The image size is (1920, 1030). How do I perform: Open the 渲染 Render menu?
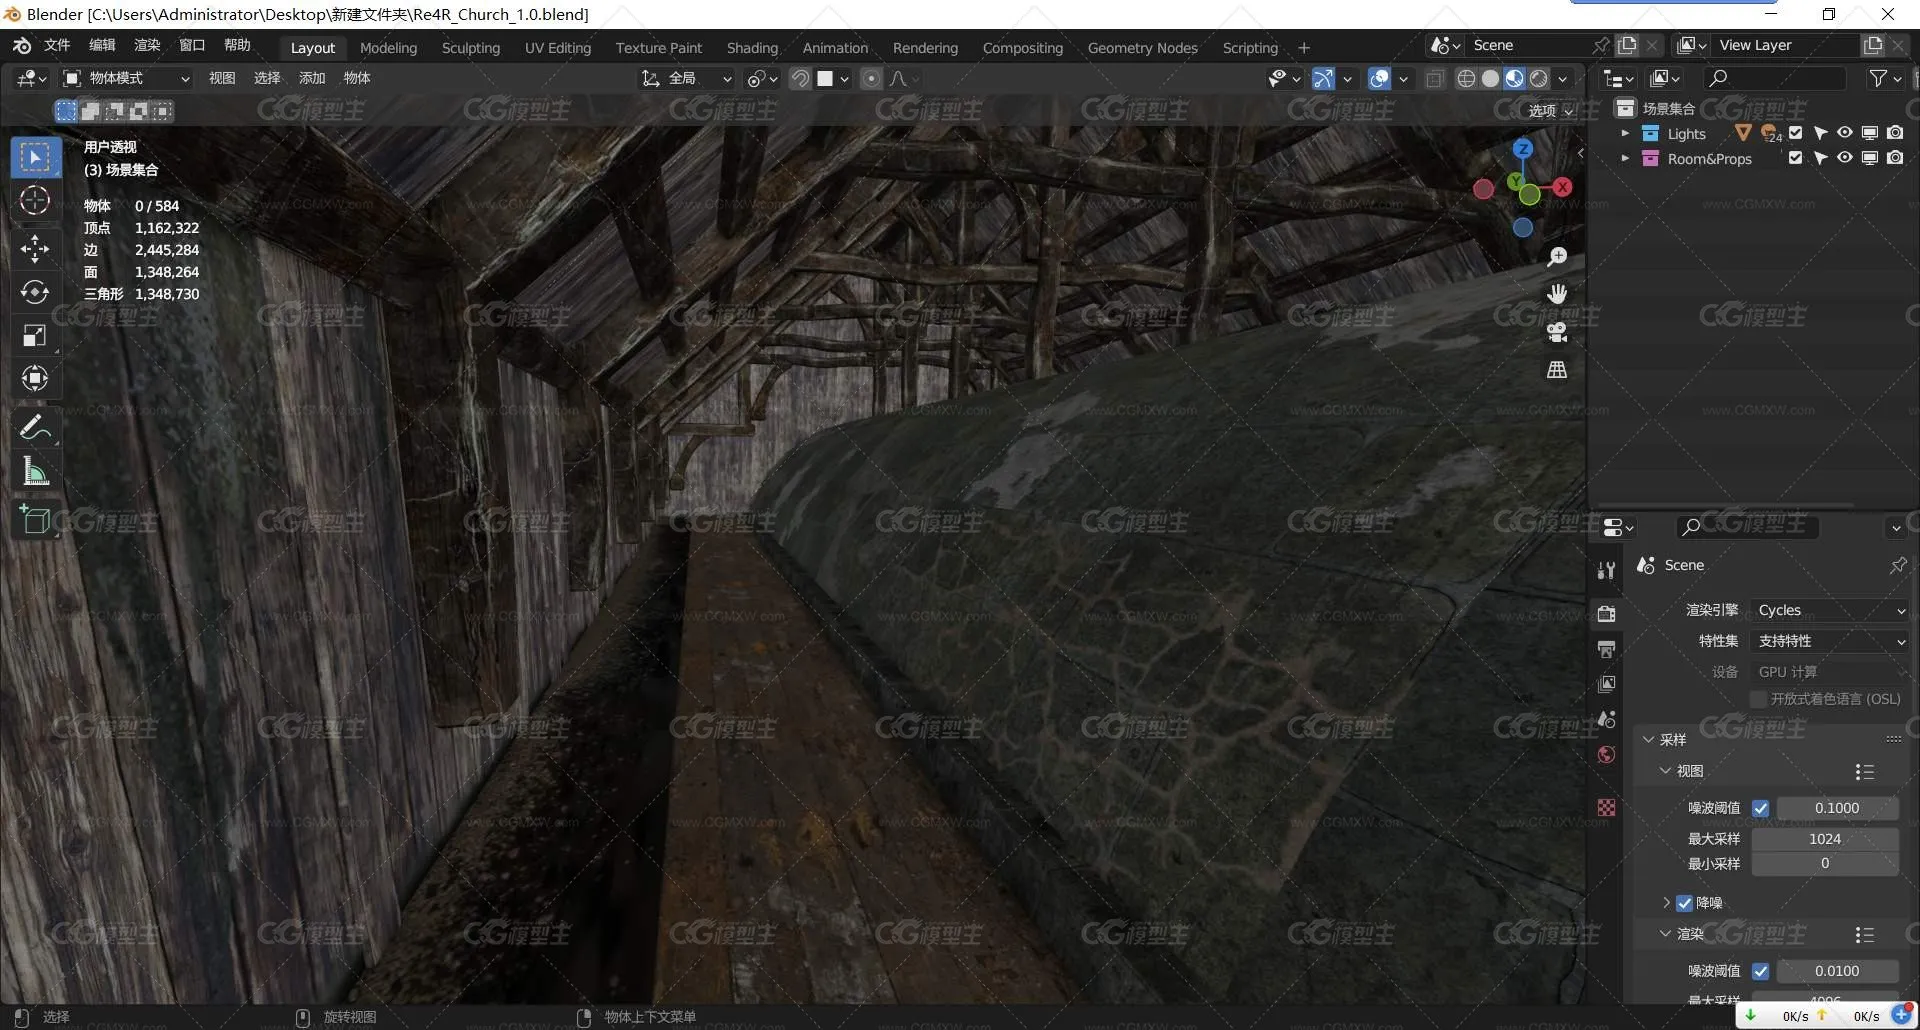tap(147, 45)
